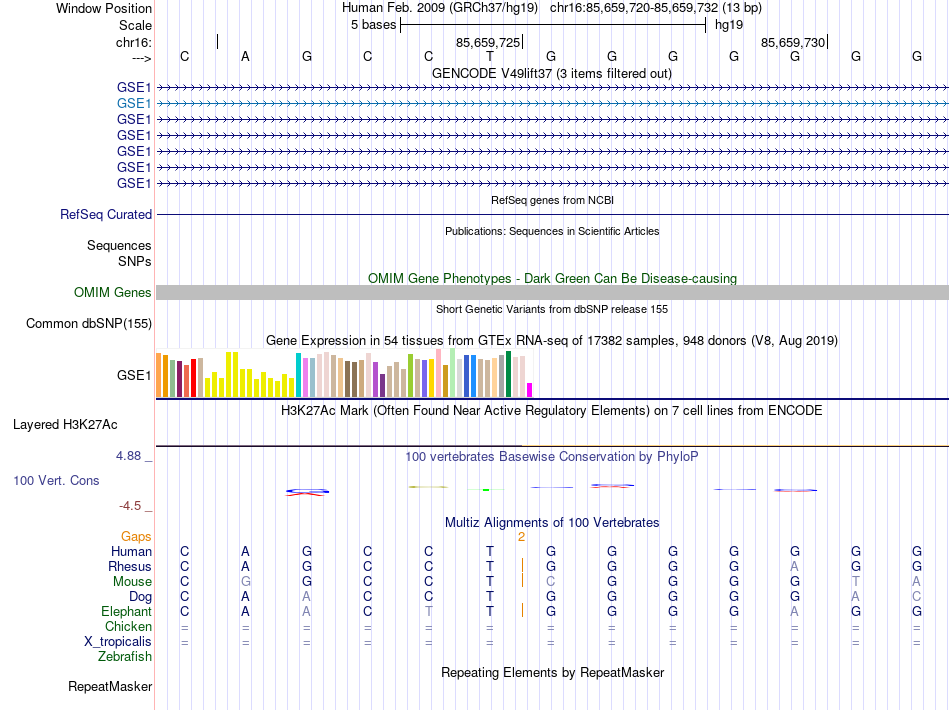The height and width of the screenshot is (710, 950).
Task: Click the gray OMIM Genes bar
Action: coord(552,292)
